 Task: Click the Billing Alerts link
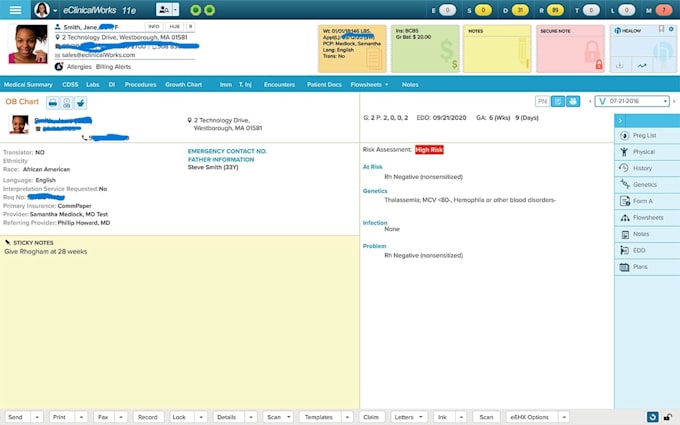pos(113,67)
